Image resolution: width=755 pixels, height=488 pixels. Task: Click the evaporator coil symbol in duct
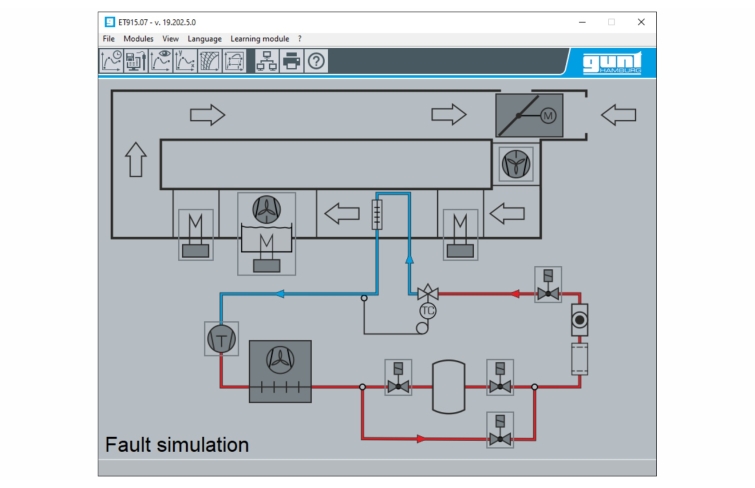coord(377,214)
